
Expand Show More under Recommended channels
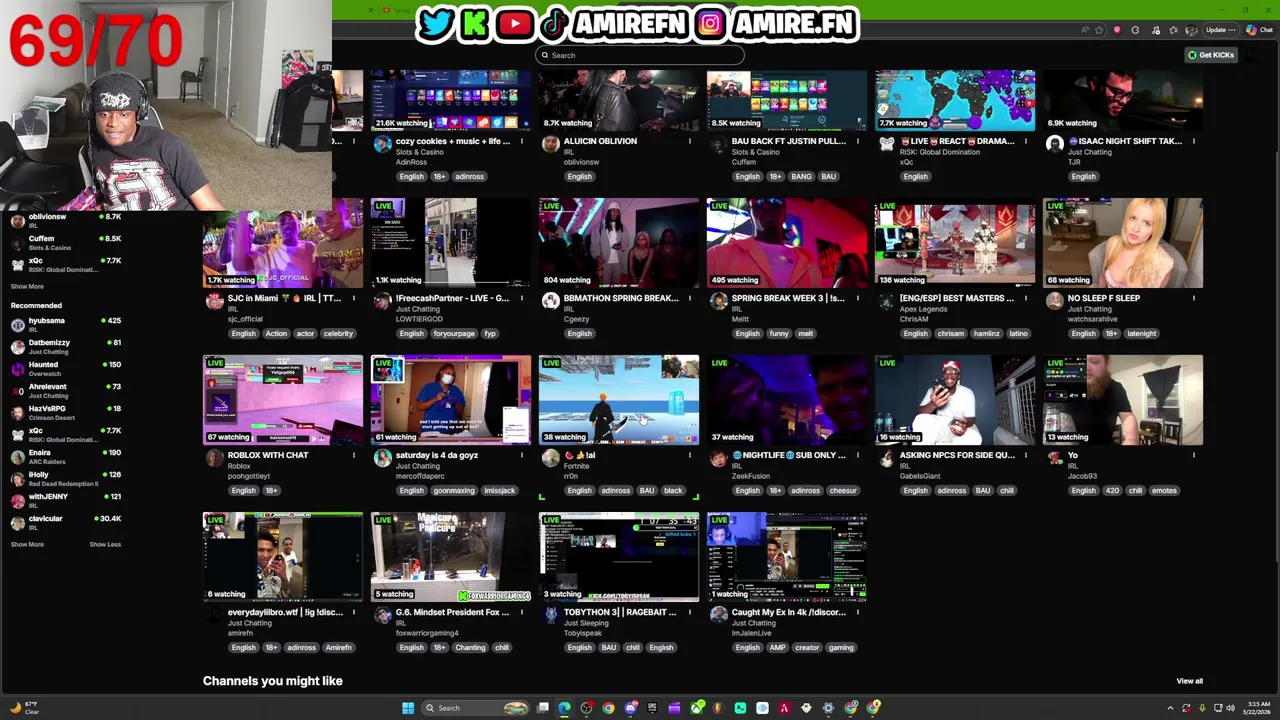pos(27,544)
